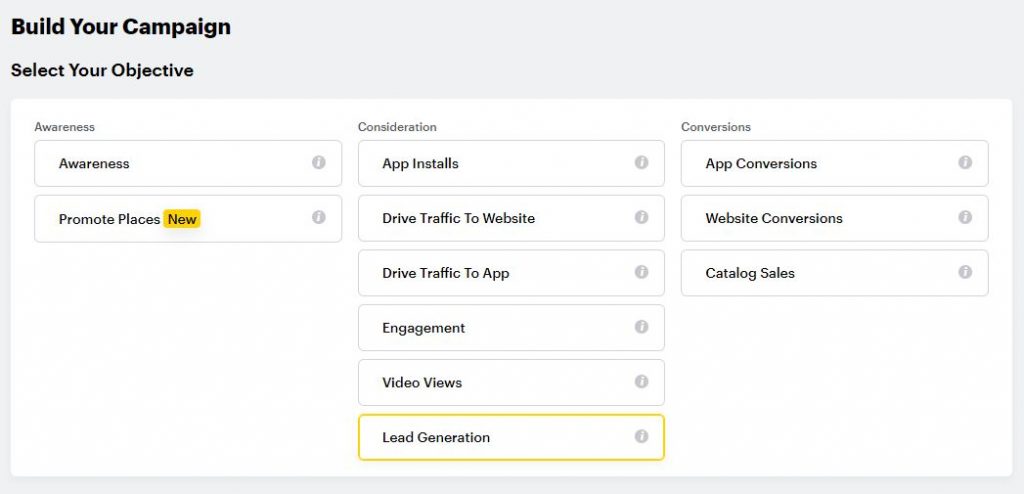Show info for Lead Generation objective
This screenshot has height=494, width=1024.
tap(641, 436)
